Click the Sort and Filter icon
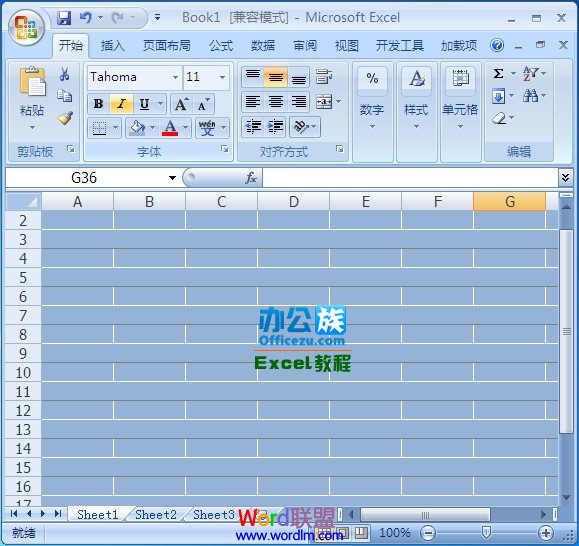This screenshot has width=579, height=546. pyautogui.click(x=530, y=73)
